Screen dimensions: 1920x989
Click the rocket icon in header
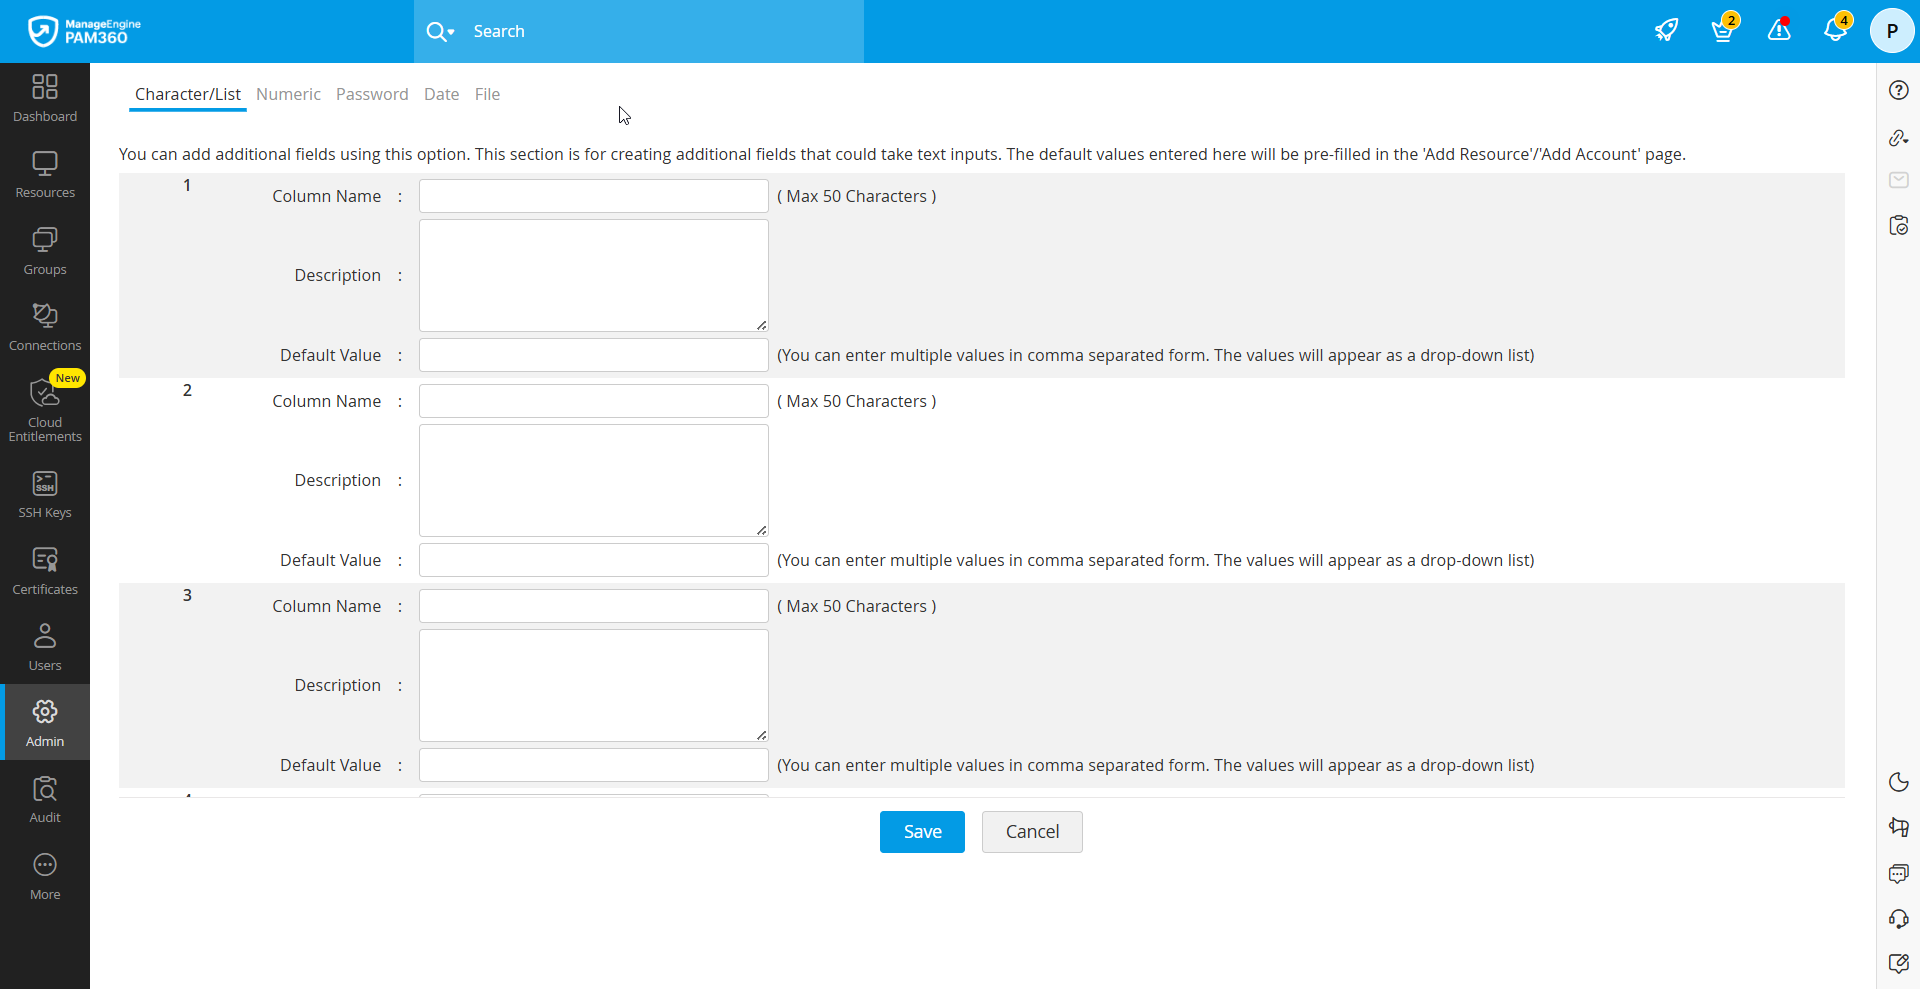point(1666,30)
